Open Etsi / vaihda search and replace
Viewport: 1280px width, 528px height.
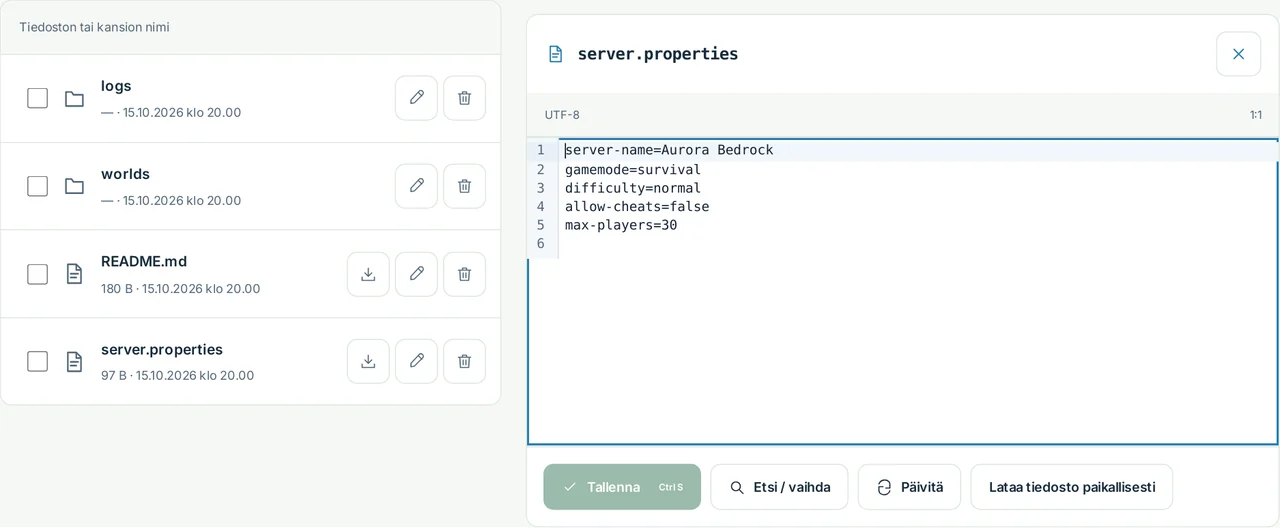click(x=779, y=487)
